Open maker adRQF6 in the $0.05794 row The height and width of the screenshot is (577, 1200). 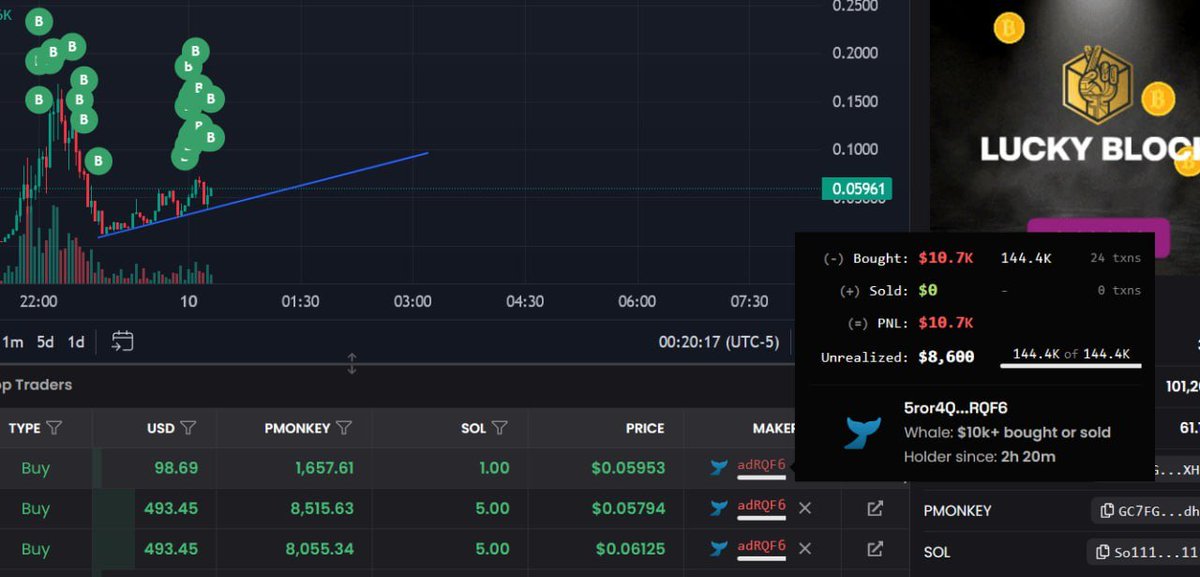tap(761, 506)
